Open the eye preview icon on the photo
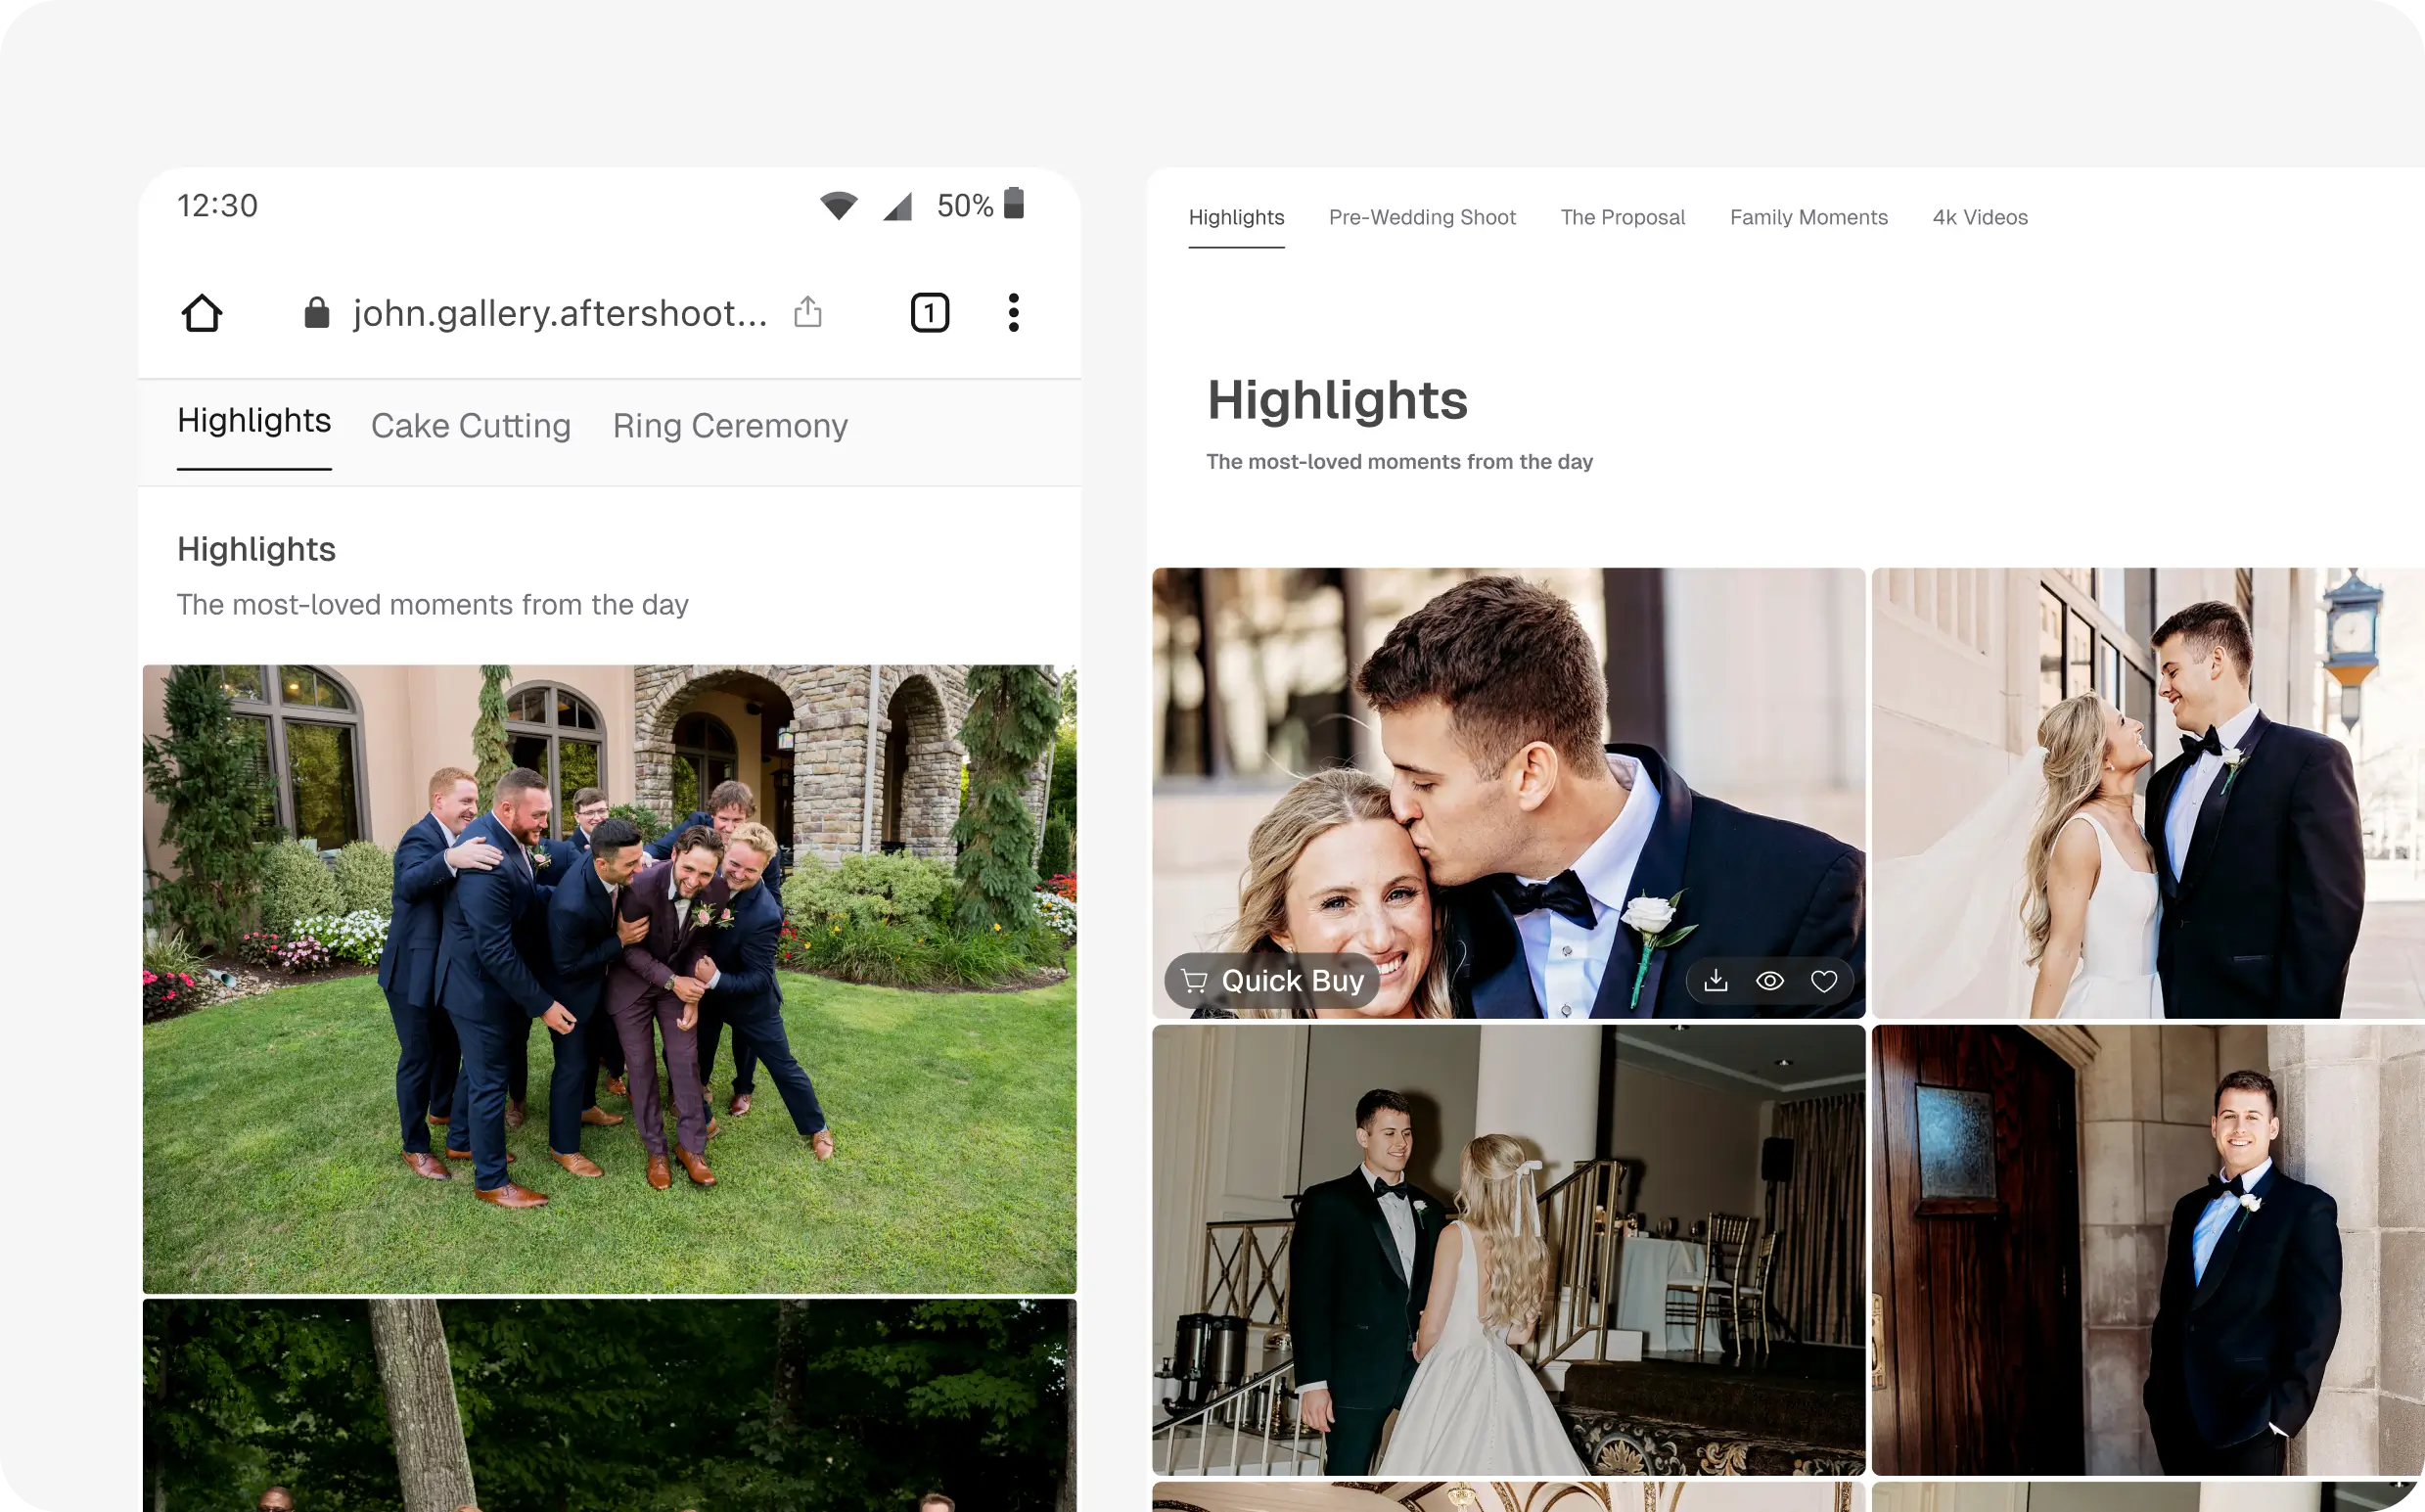 click(1770, 980)
